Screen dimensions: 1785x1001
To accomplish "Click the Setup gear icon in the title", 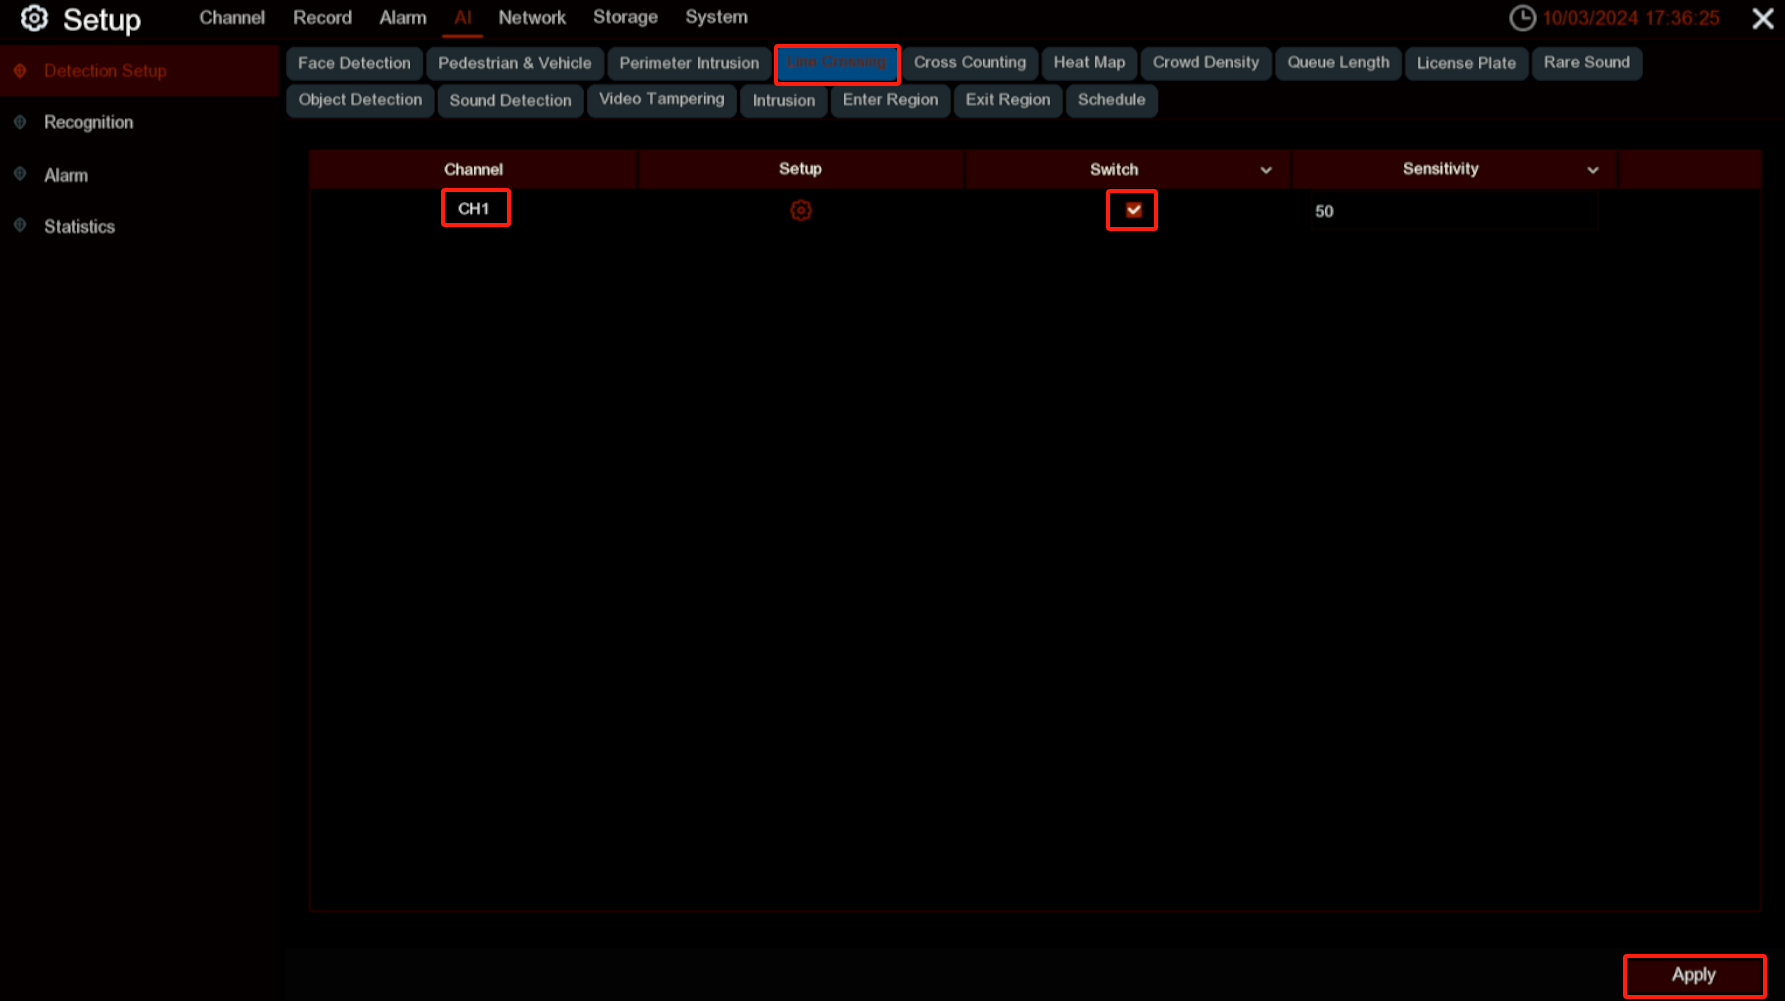I will click(x=35, y=18).
